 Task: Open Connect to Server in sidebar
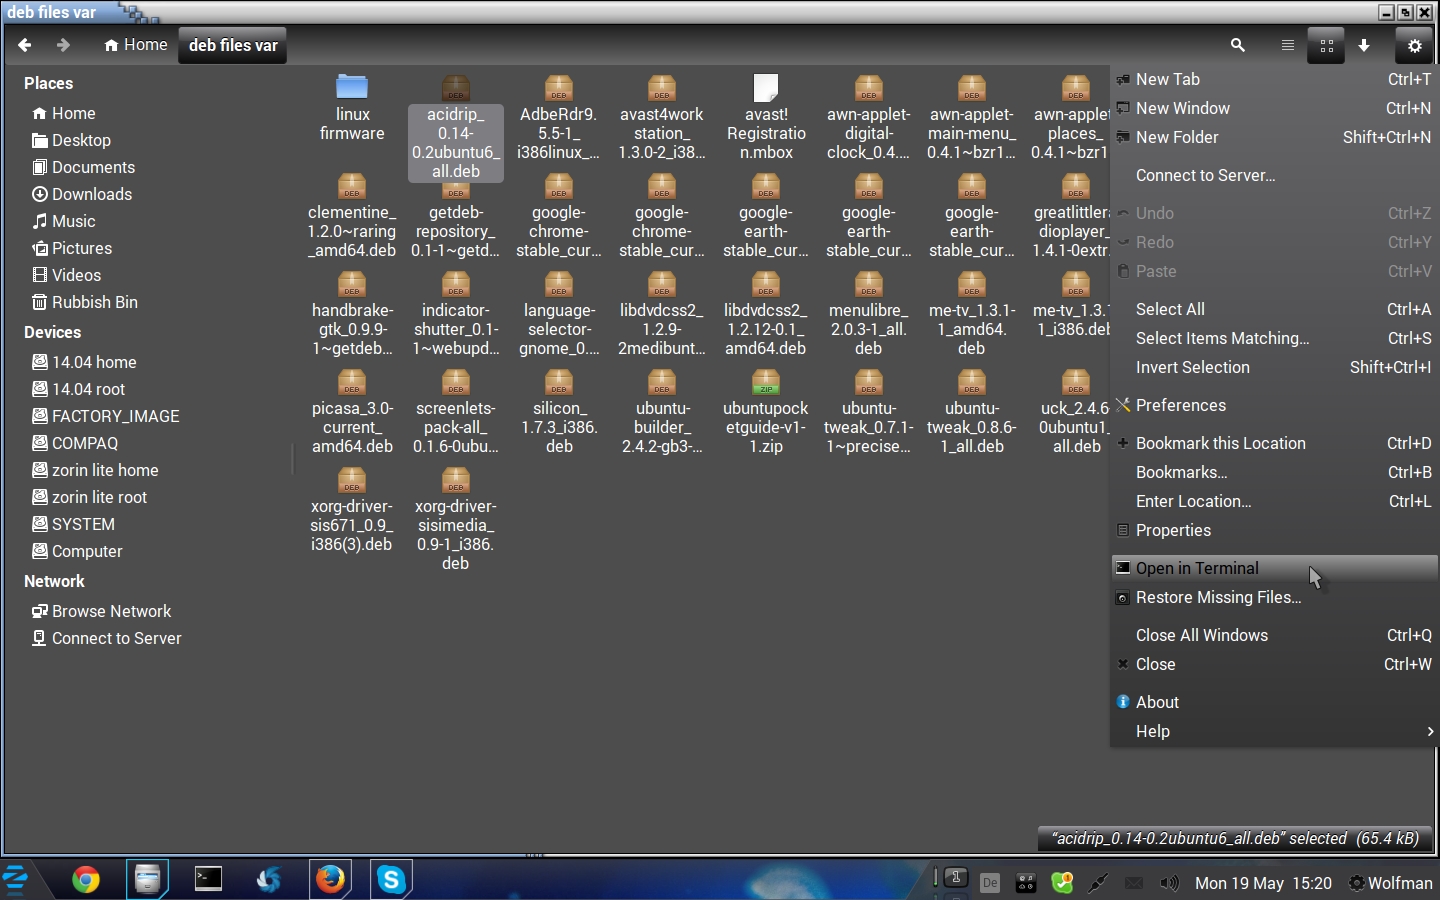pos(116,638)
